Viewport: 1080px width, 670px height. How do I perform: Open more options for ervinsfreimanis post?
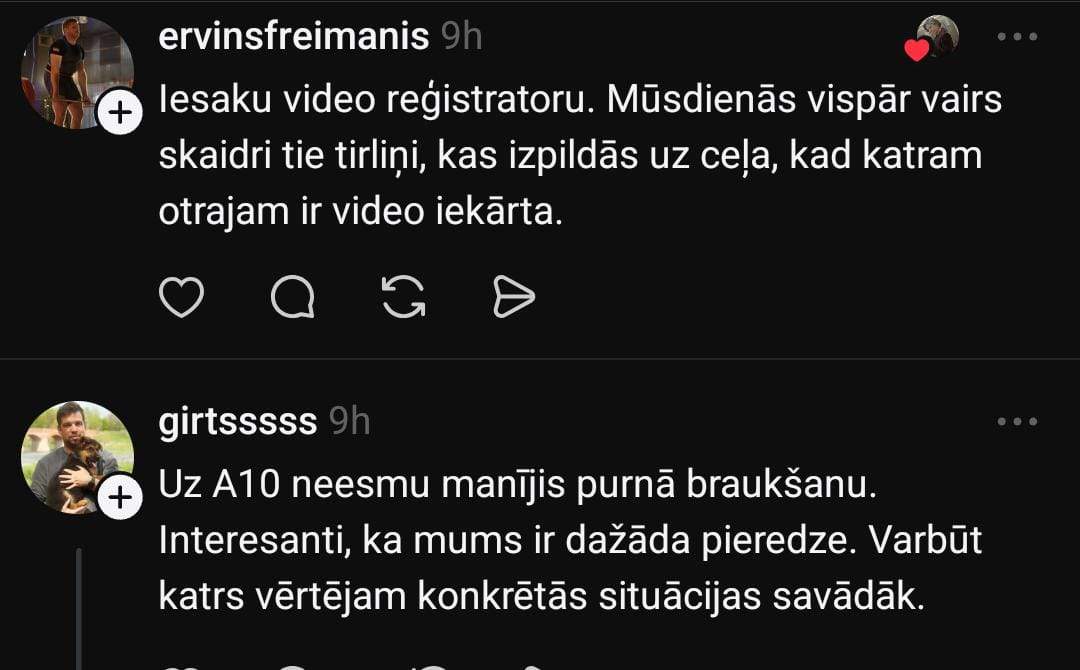[1018, 37]
